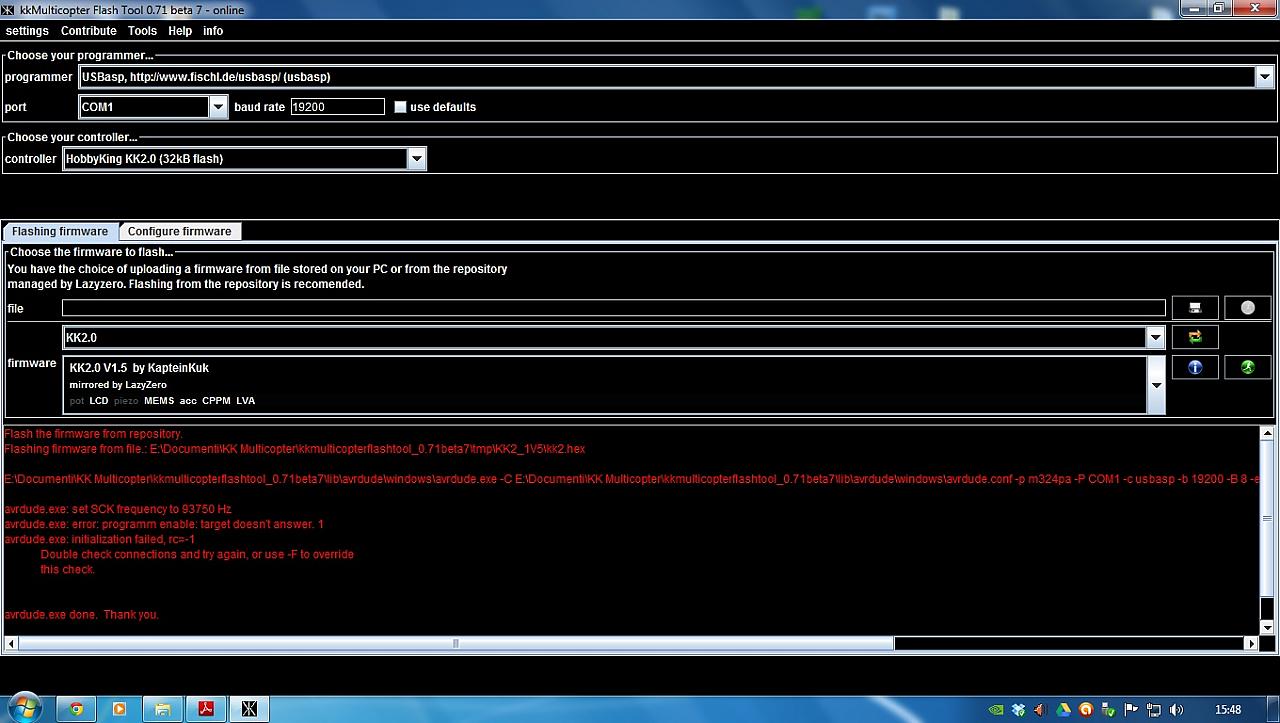The height and width of the screenshot is (723, 1280).
Task: Click the Show desktop button
Action: pos(1272,709)
